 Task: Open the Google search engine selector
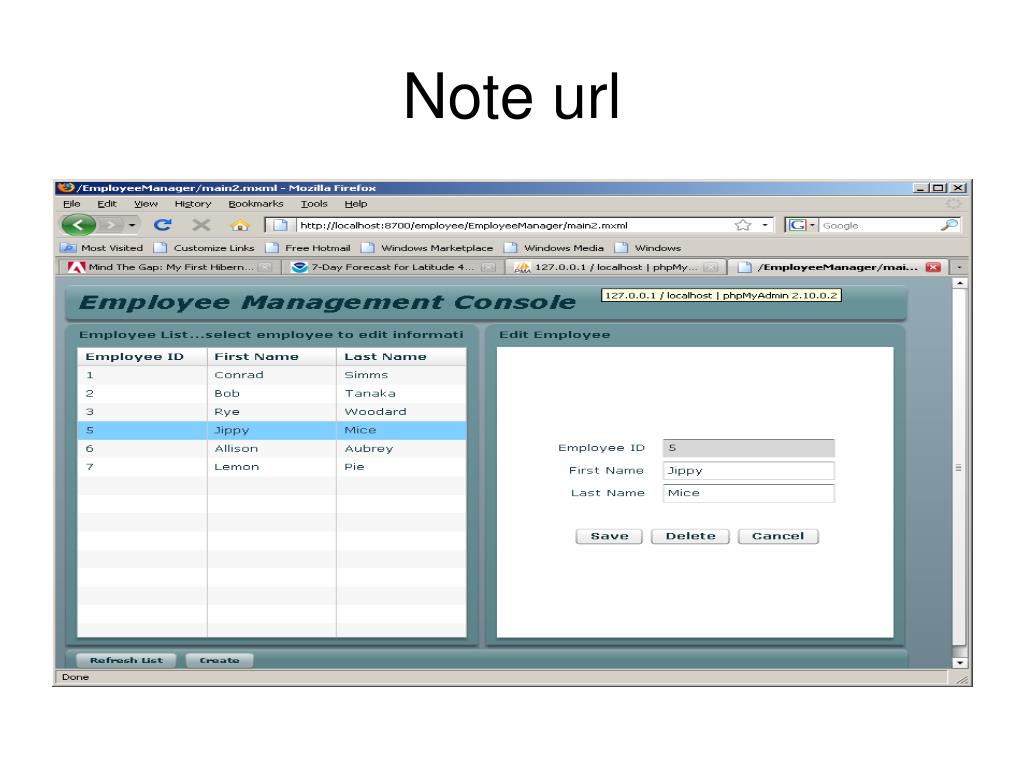point(802,225)
